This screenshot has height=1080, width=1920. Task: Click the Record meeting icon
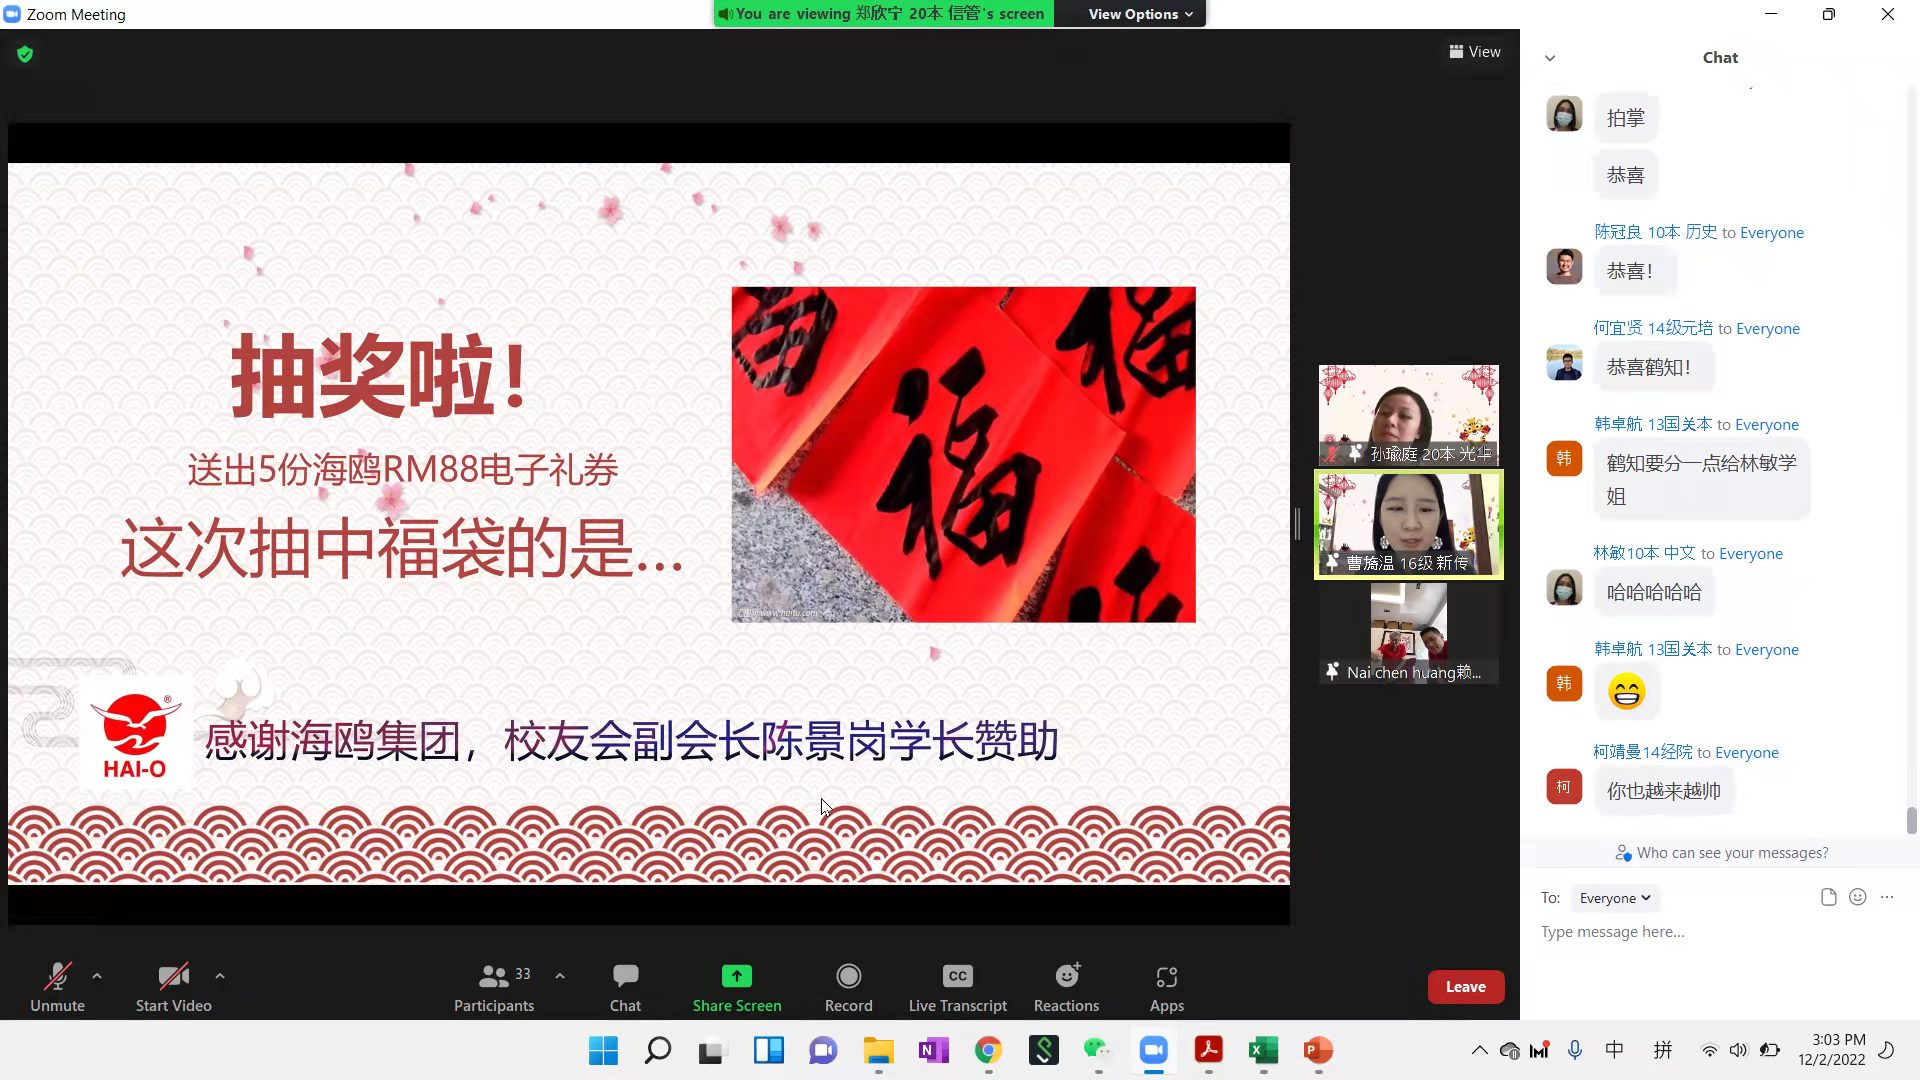click(848, 976)
